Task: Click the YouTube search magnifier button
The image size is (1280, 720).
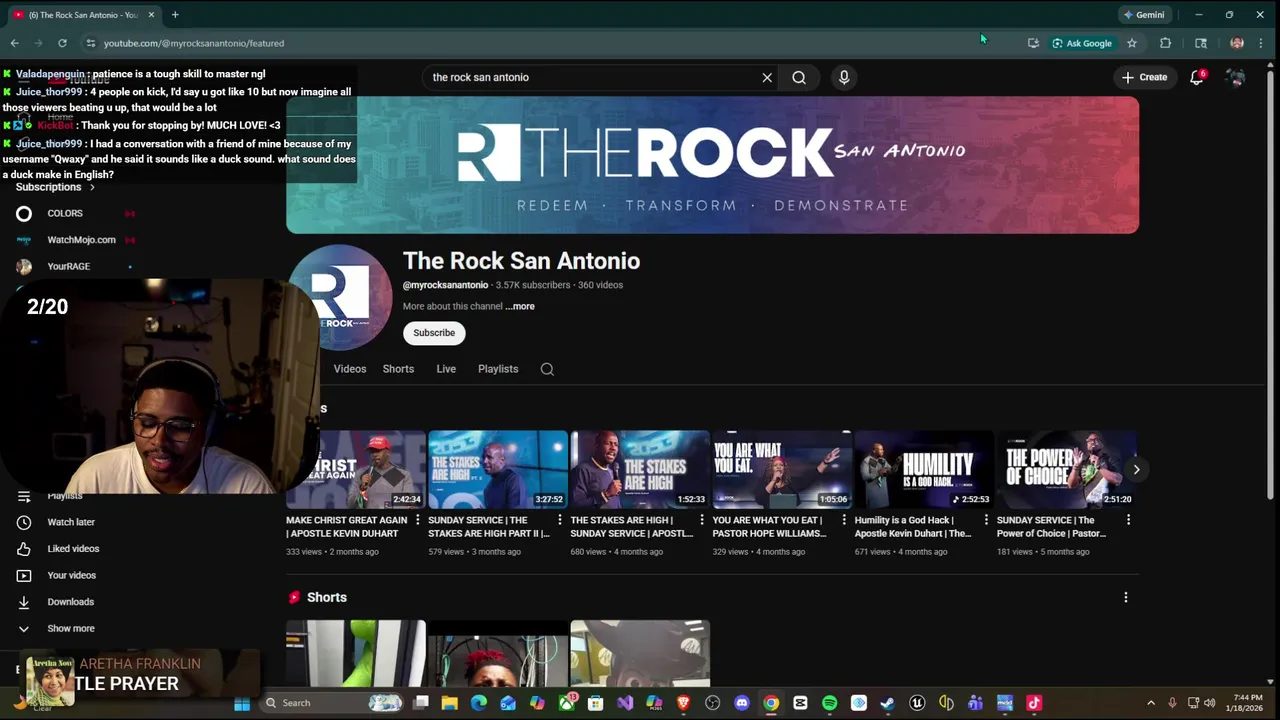Action: [799, 77]
